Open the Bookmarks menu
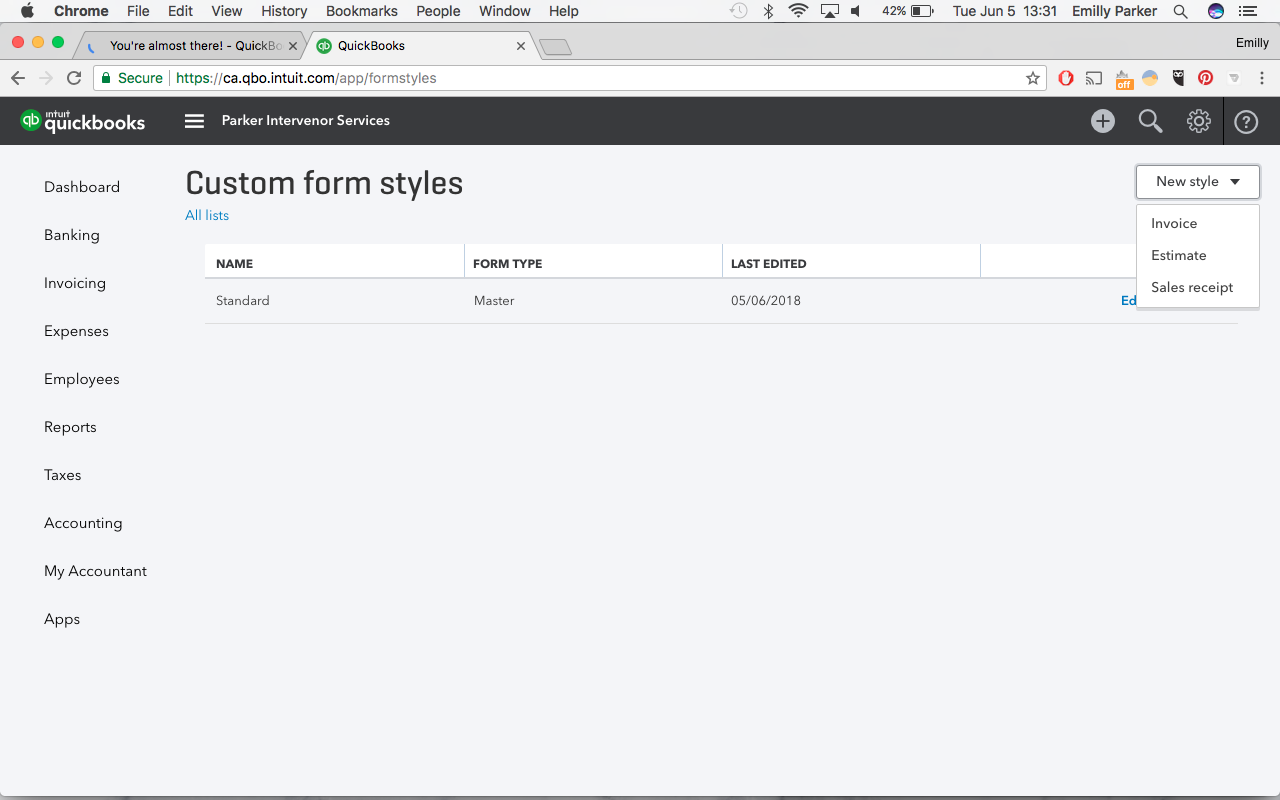This screenshot has width=1280, height=800. tap(362, 11)
